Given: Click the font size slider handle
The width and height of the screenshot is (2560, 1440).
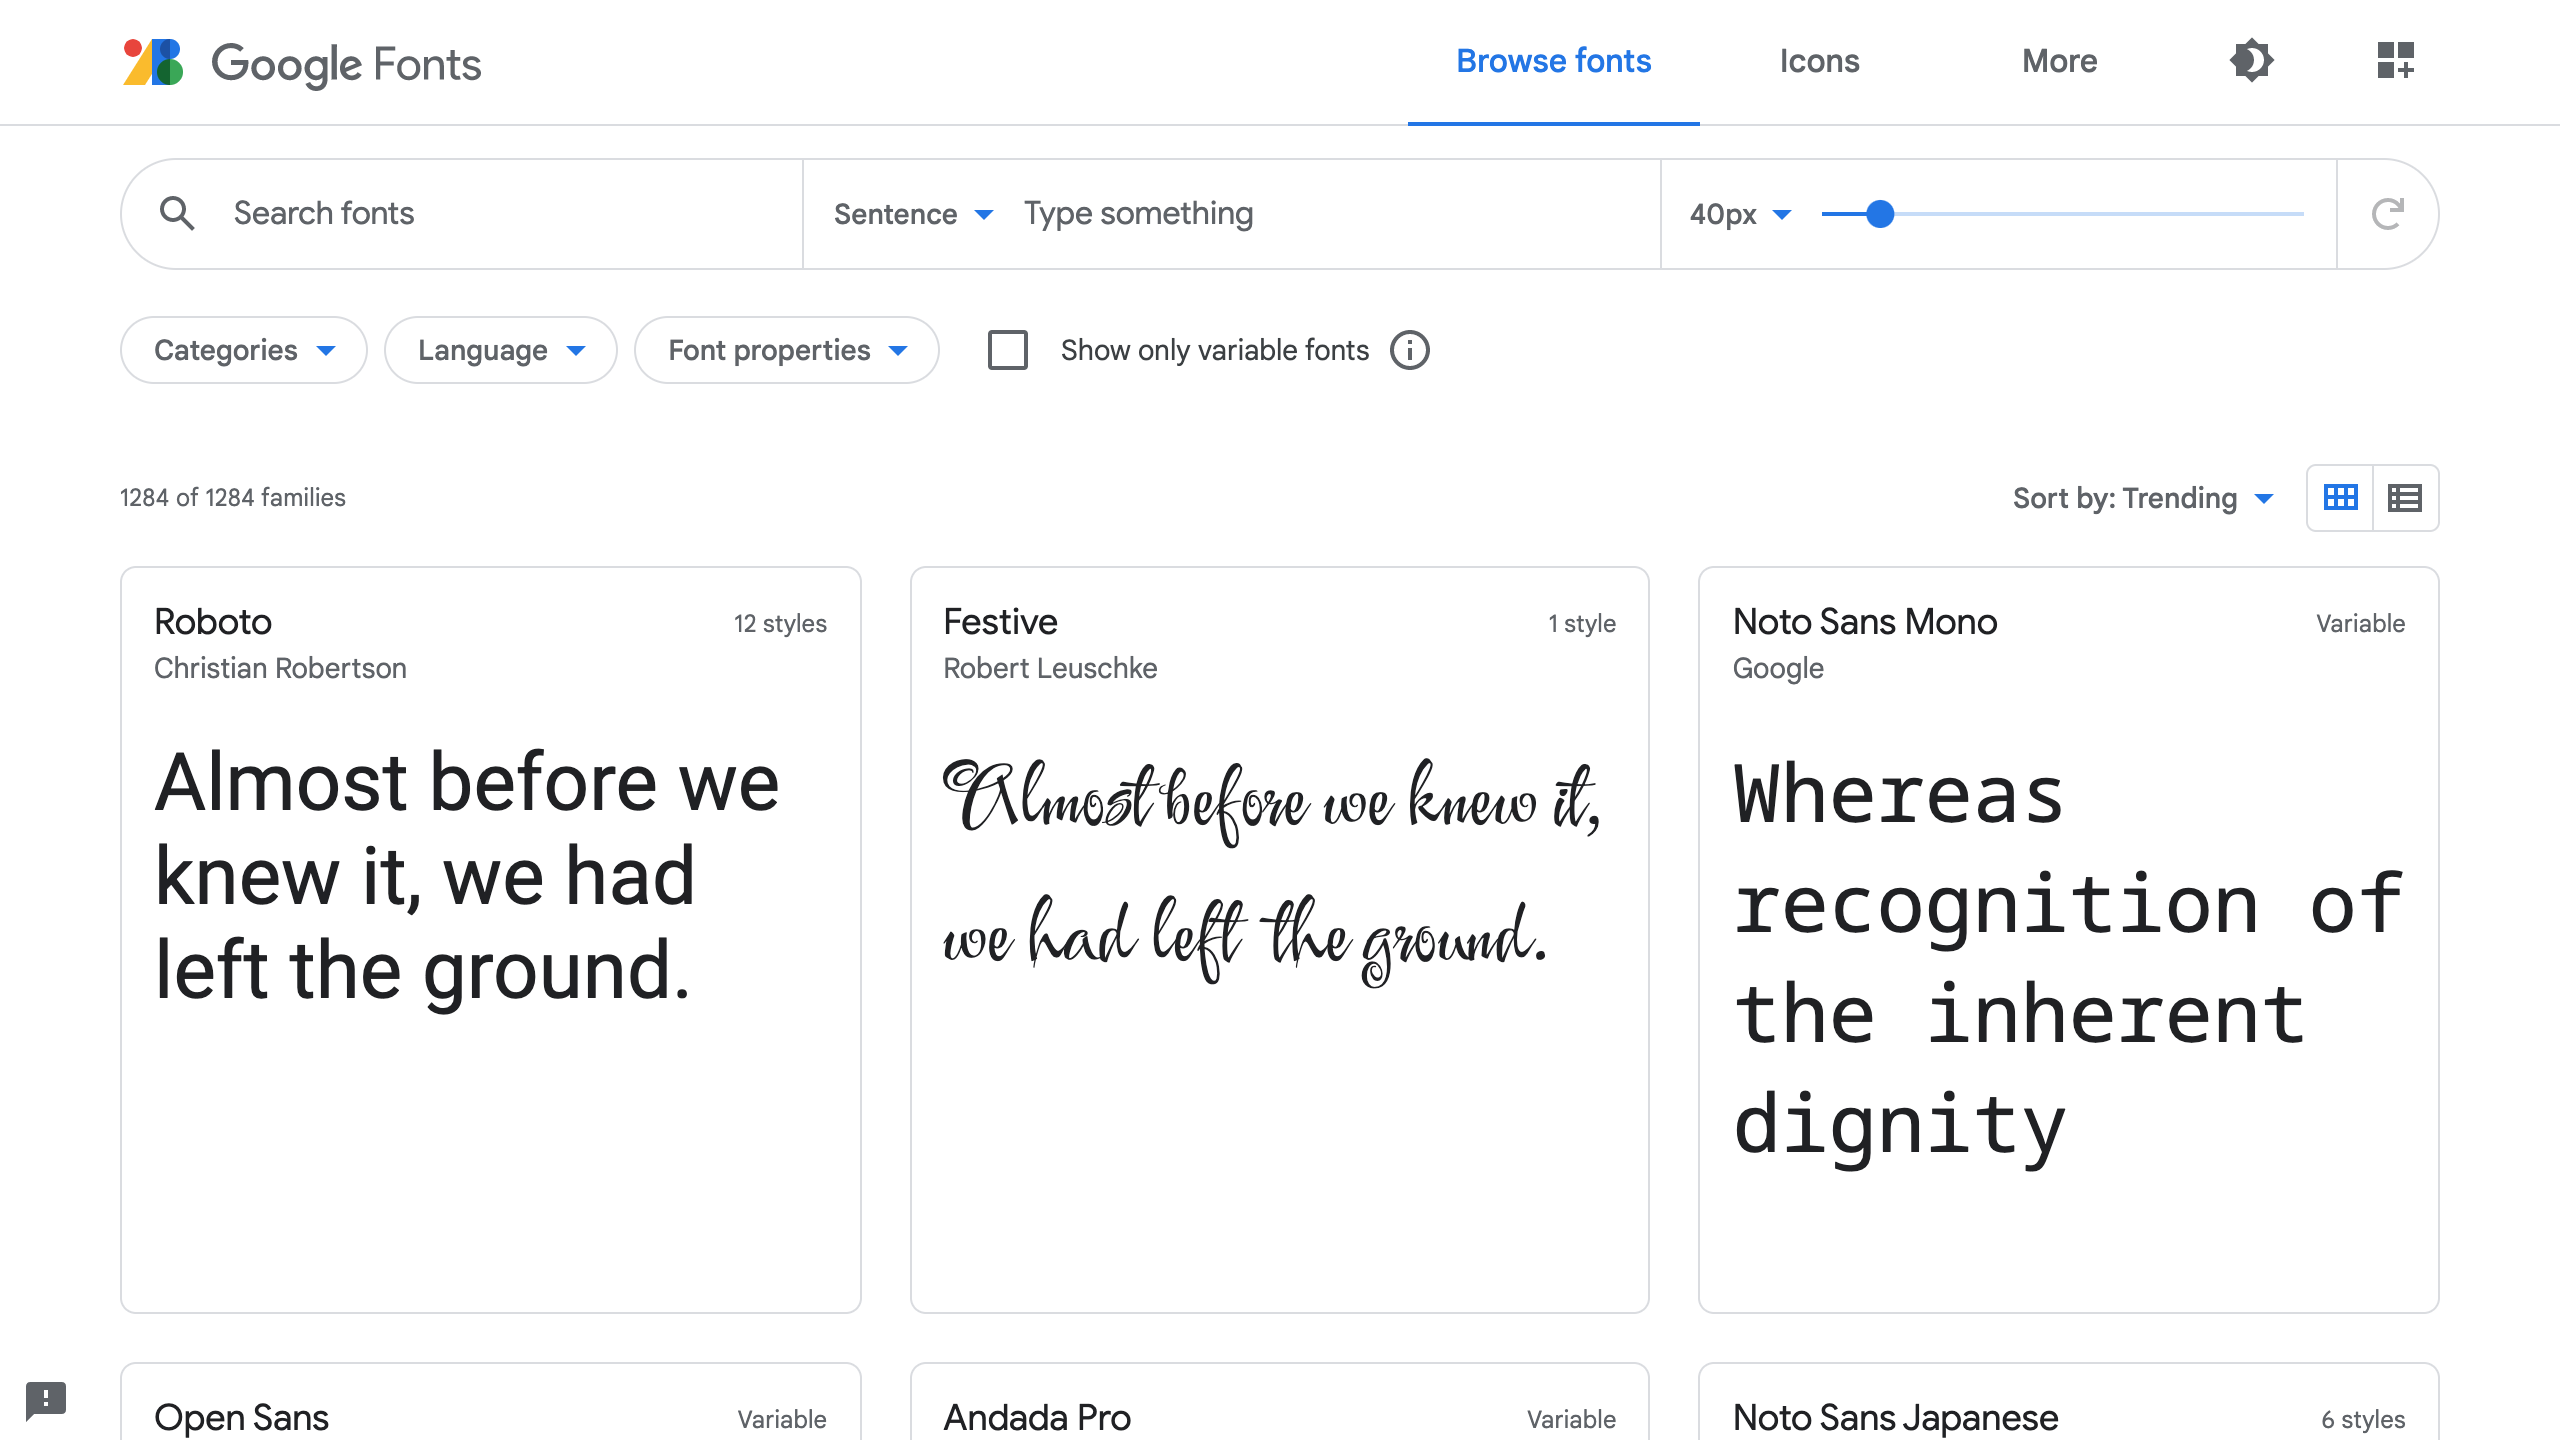Looking at the screenshot, I should tap(1880, 214).
